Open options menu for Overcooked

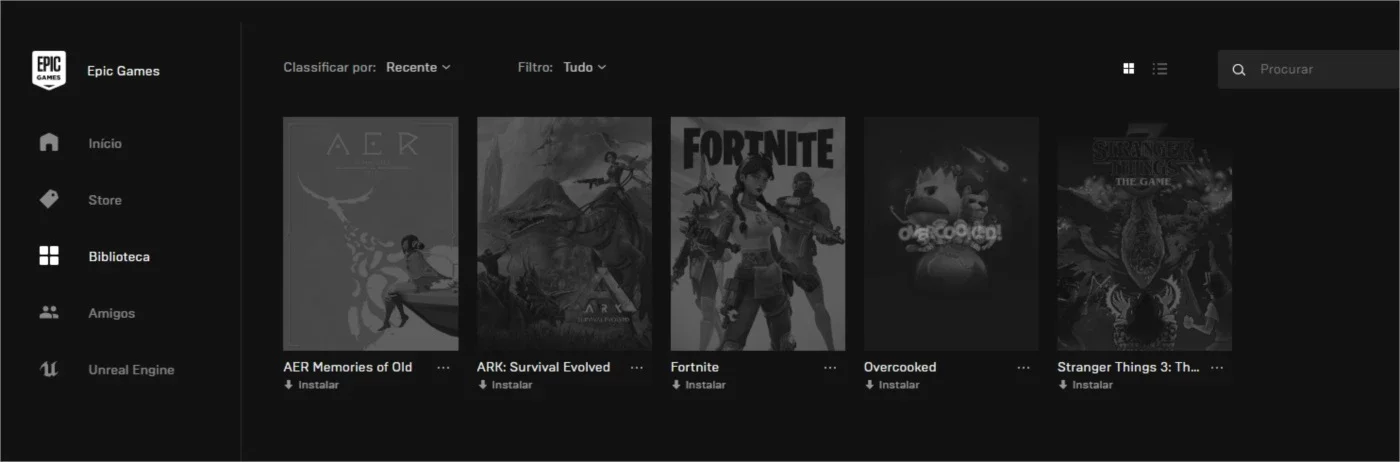click(1024, 368)
